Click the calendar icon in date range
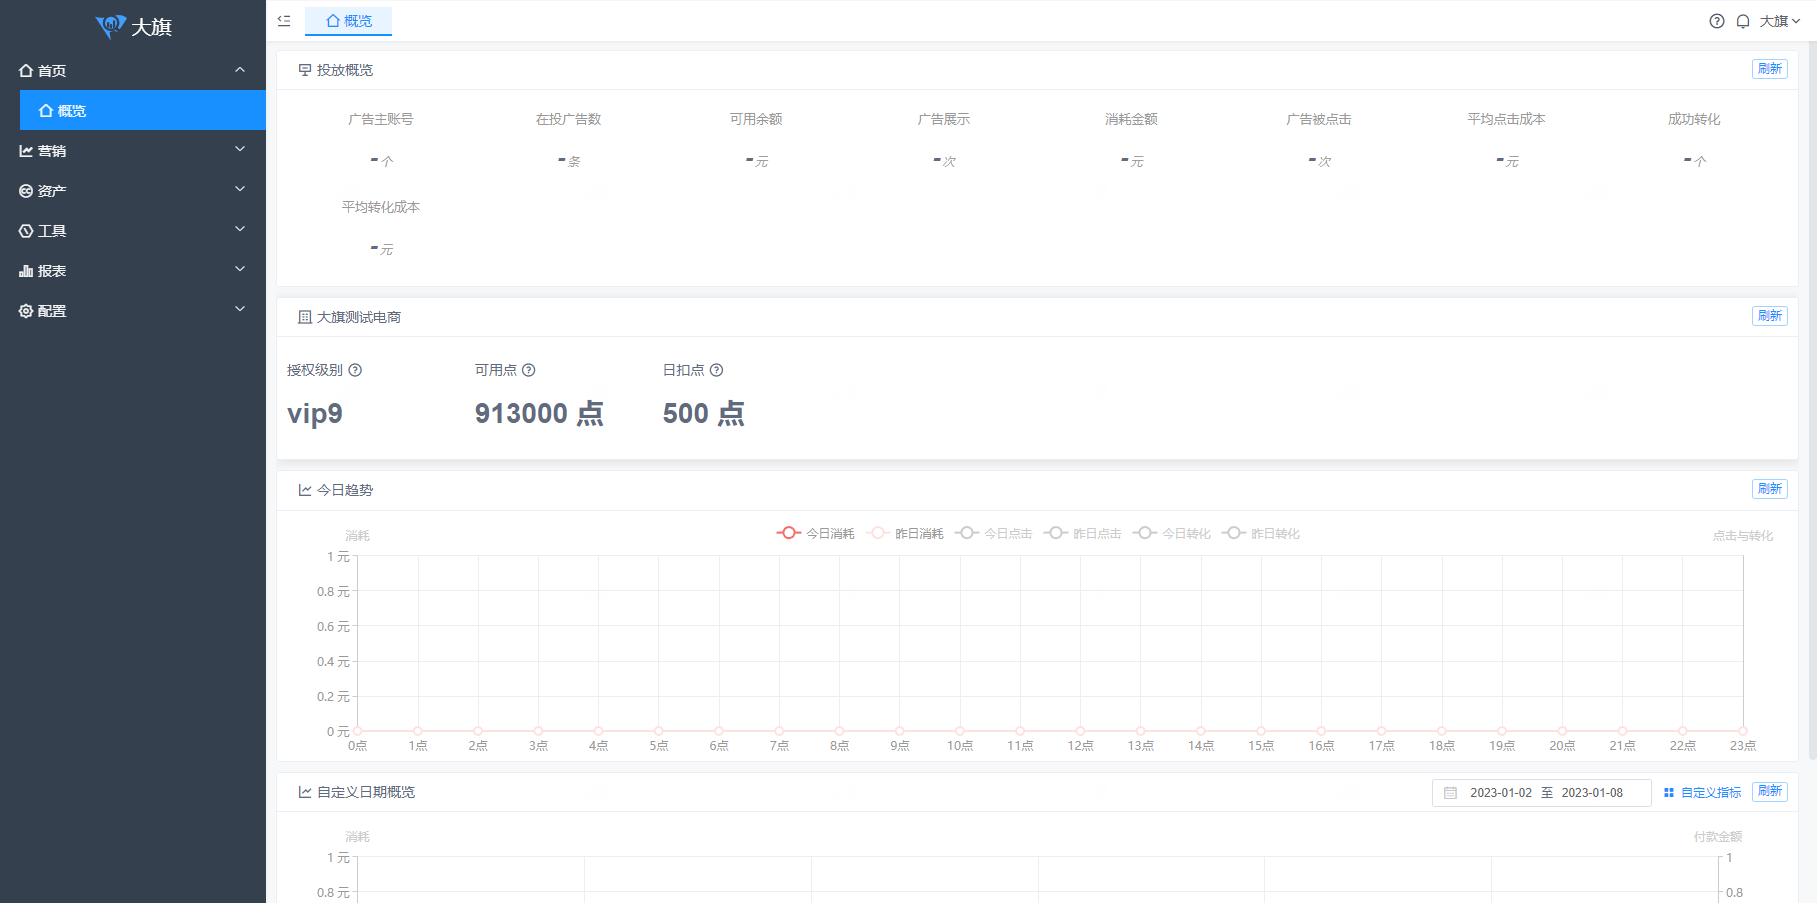Viewport: 1817px width, 903px height. pyautogui.click(x=1450, y=793)
